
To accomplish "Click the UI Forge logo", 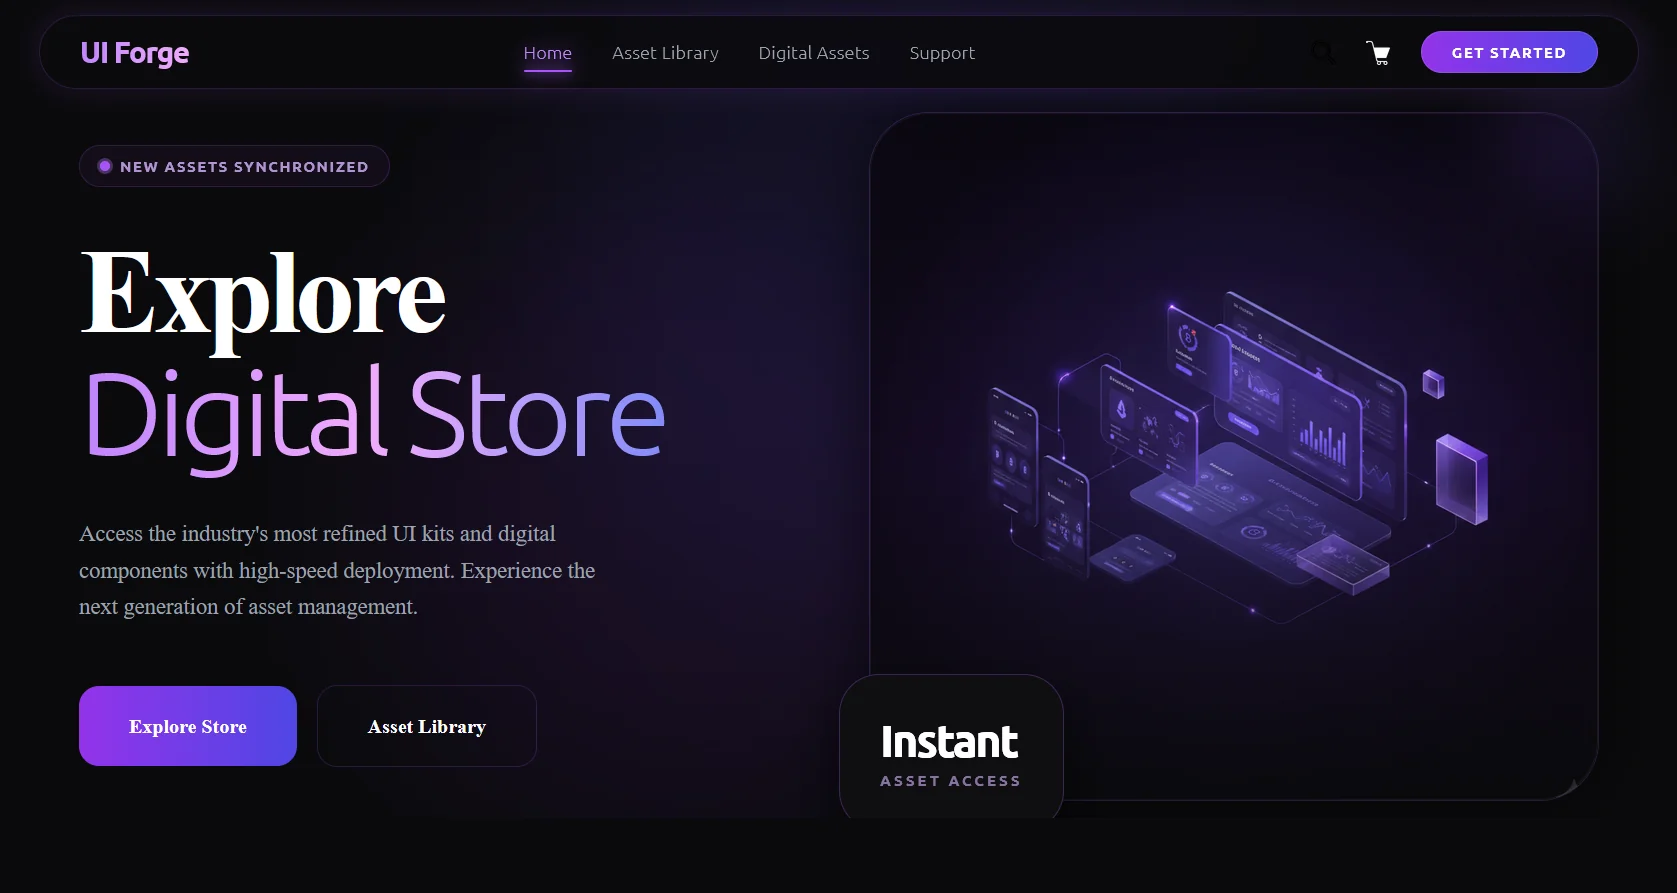I will click(135, 53).
